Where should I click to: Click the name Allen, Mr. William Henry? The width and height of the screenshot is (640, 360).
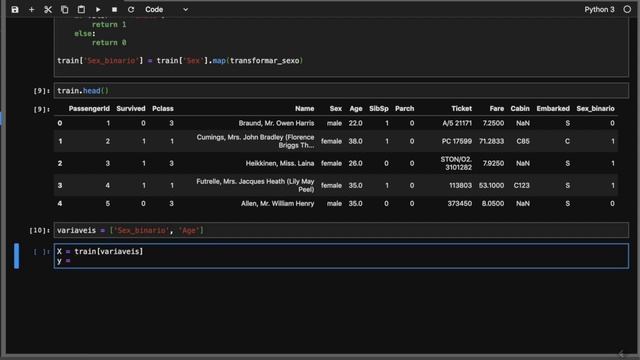pos(278,203)
